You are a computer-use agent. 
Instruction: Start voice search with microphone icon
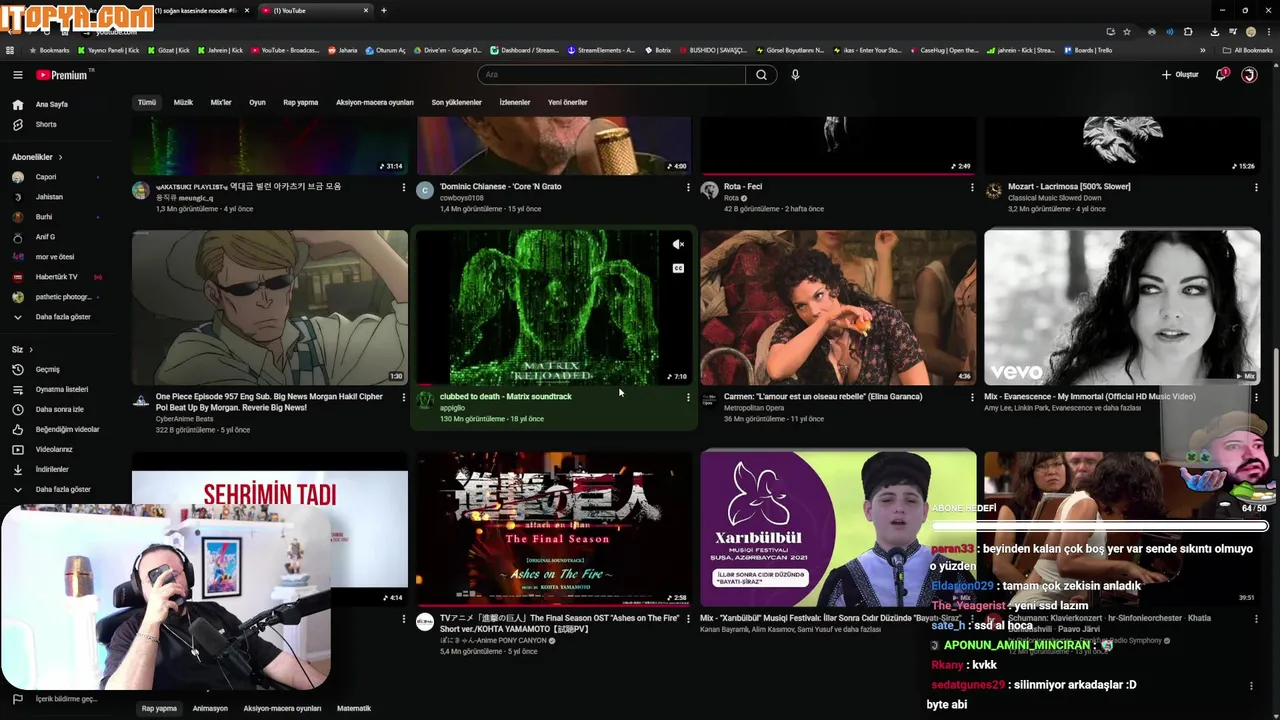(795, 75)
